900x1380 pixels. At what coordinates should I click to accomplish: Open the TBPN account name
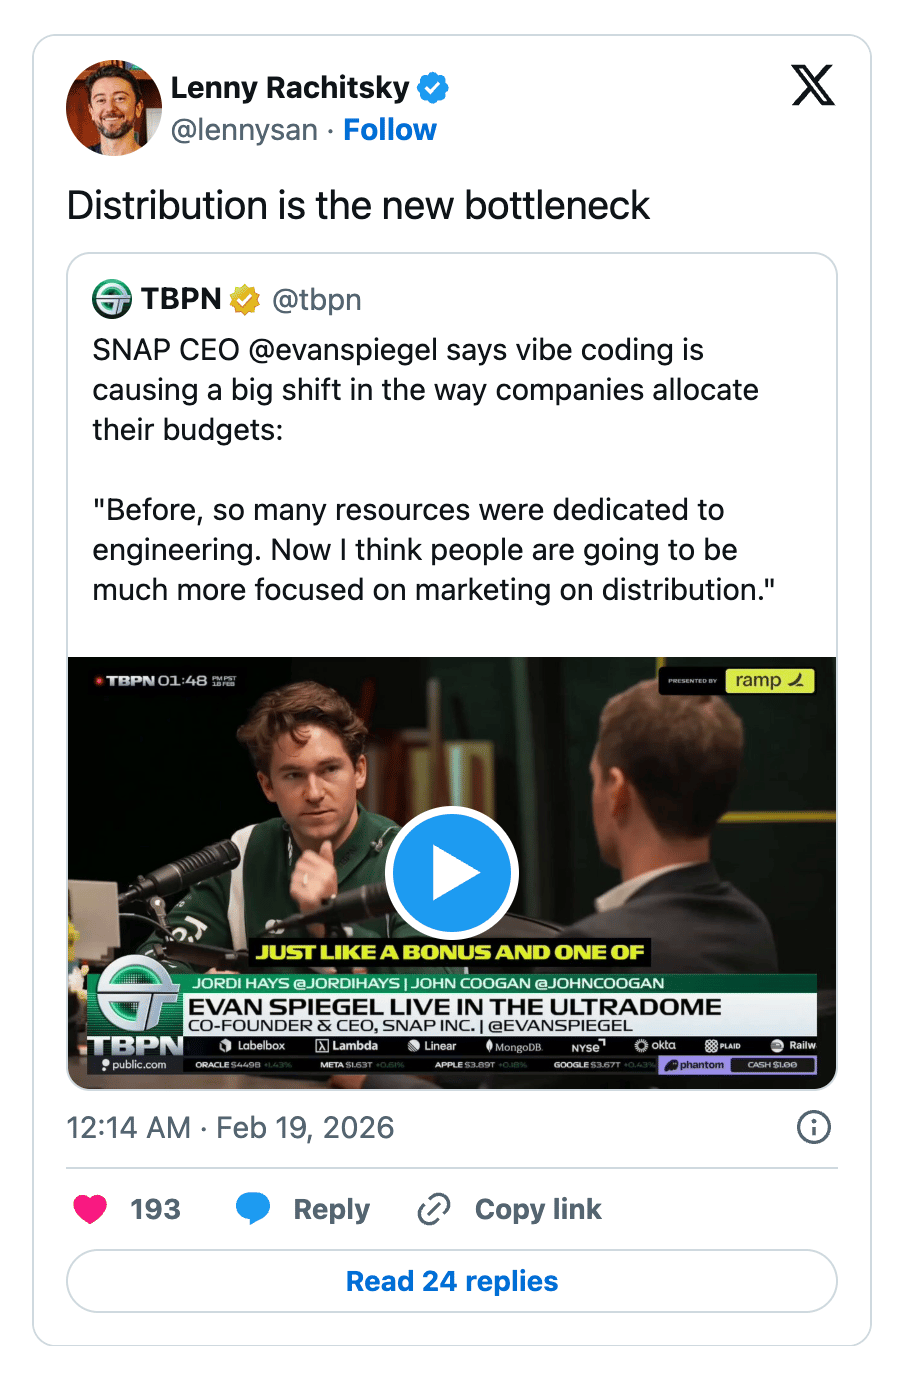point(181,299)
